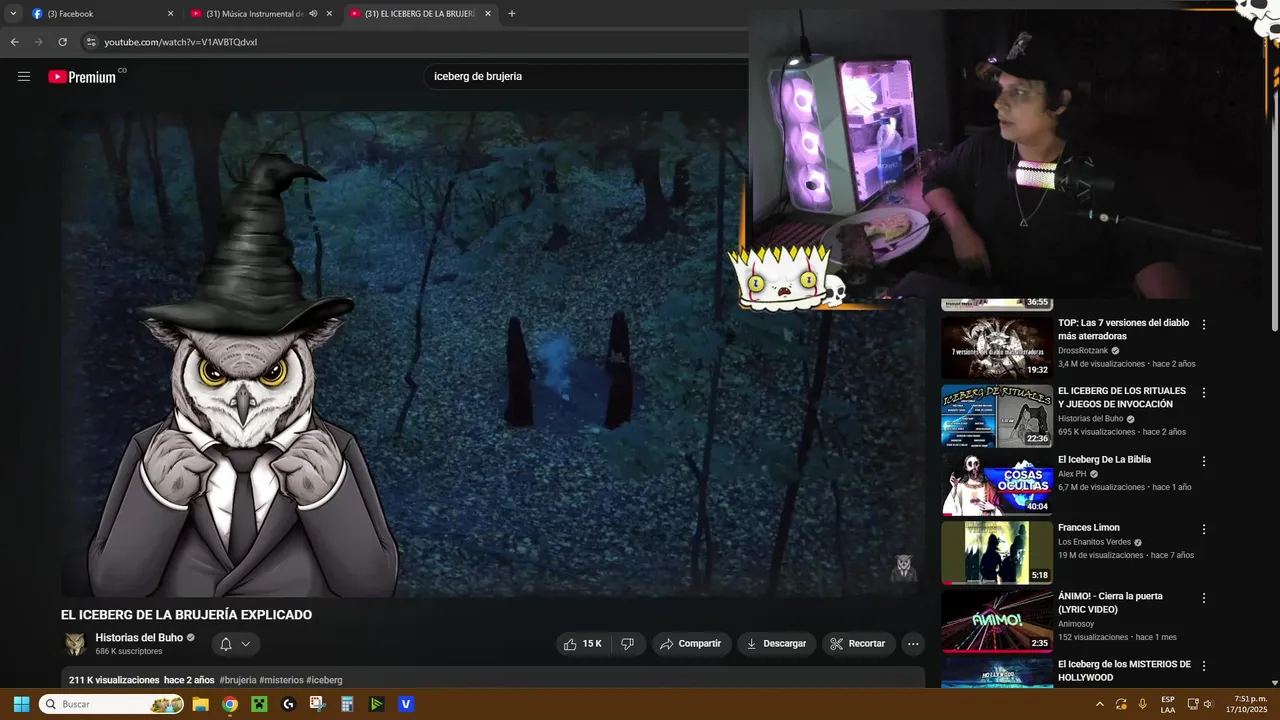Click the #misterios hashtag
Image resolution: width=1280 pixels, height=720 pixels.
pyautogui.click(x=281, y=680)
